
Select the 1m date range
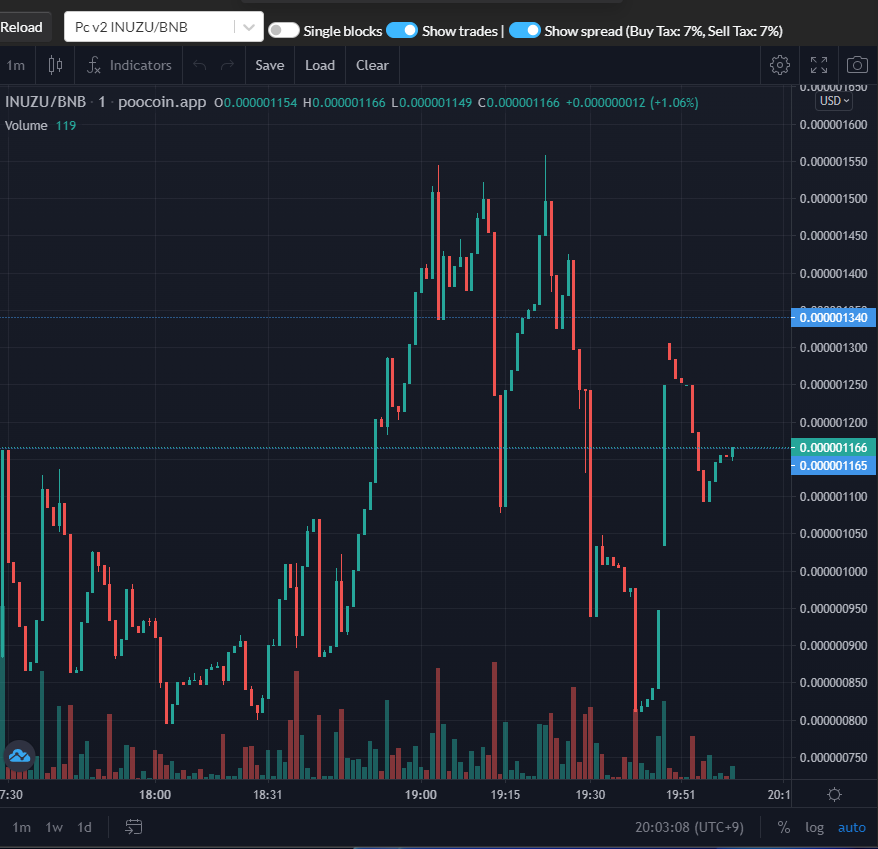(21, 827)
